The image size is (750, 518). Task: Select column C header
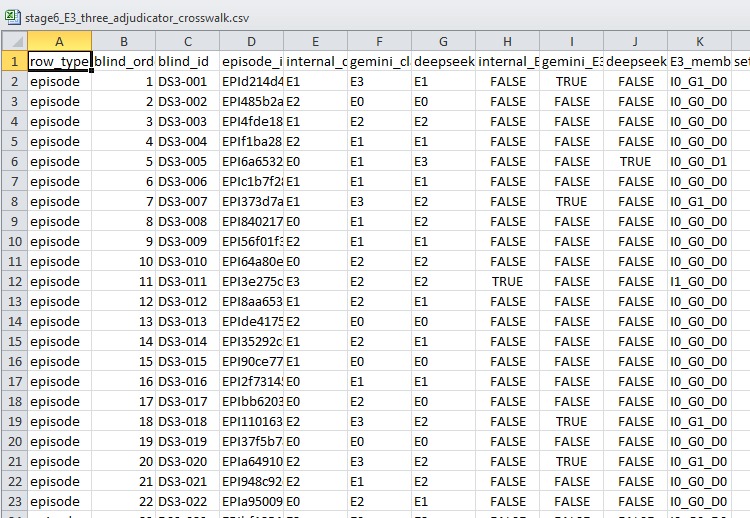(x=188, y=41)
